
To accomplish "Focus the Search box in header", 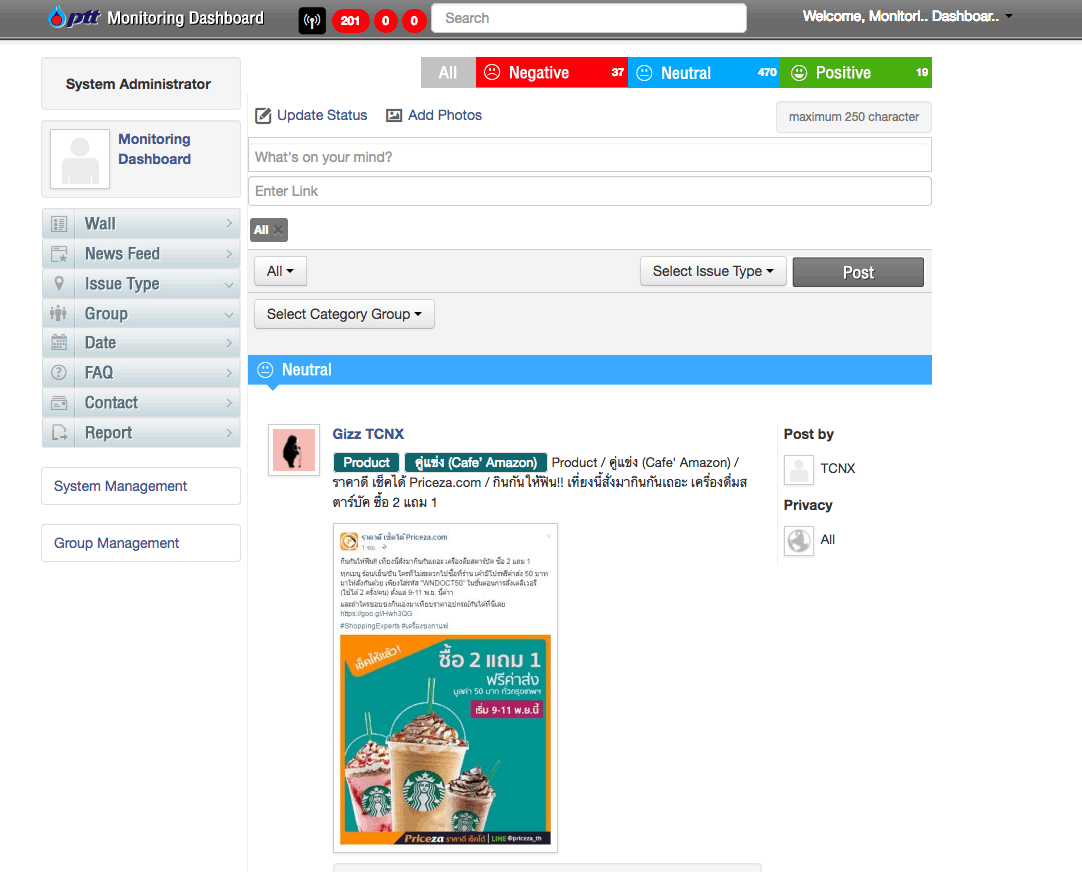I will pos(589,18).
